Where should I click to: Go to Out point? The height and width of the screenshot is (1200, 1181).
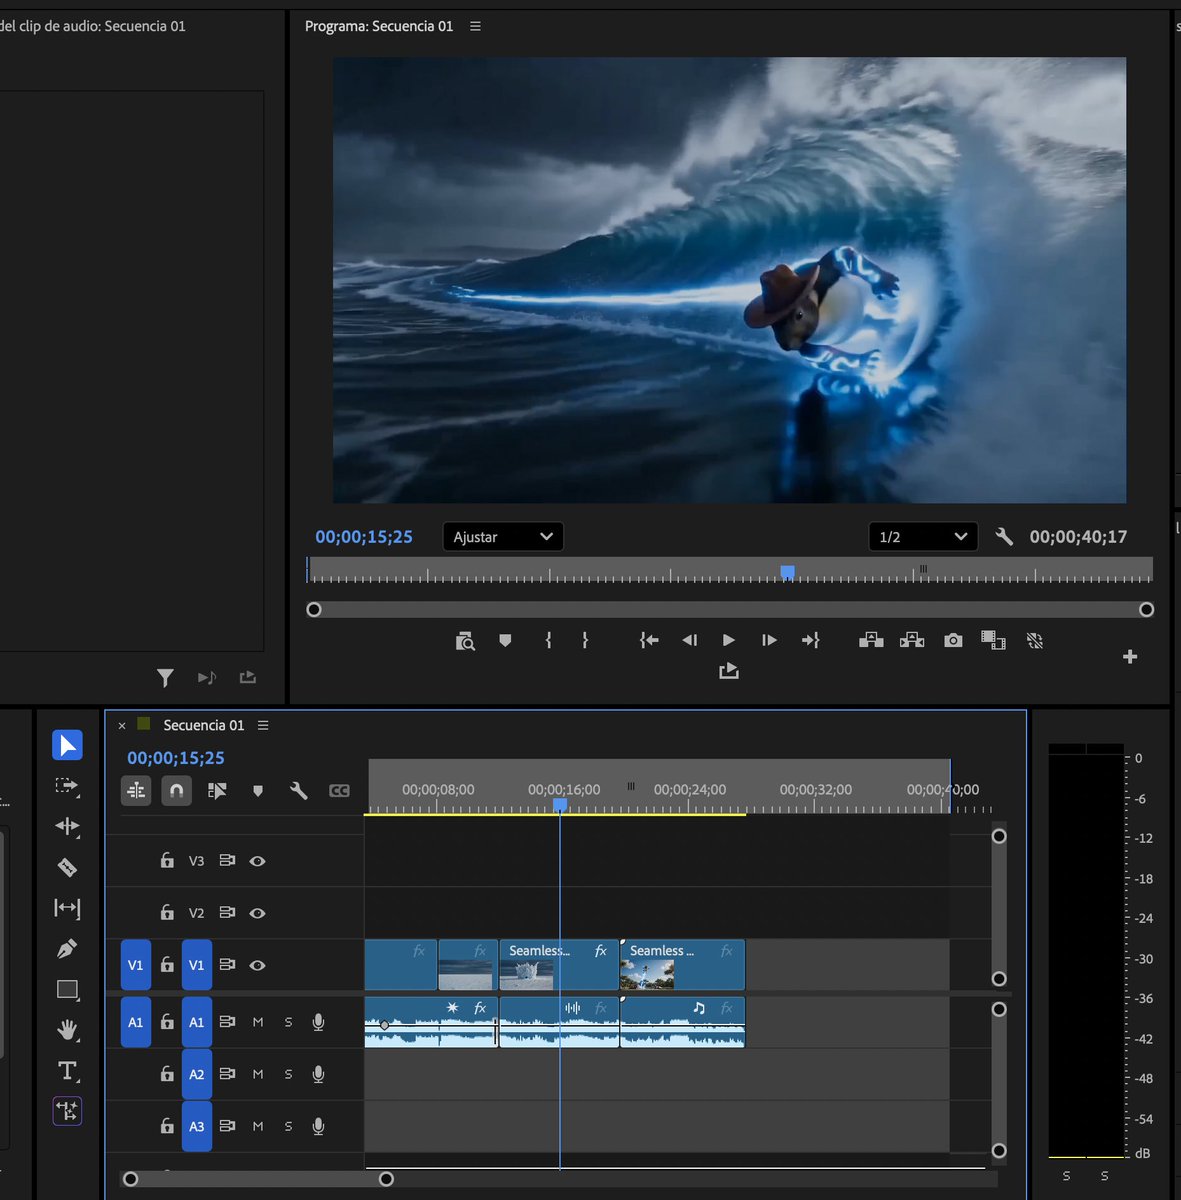coord(810,640)
